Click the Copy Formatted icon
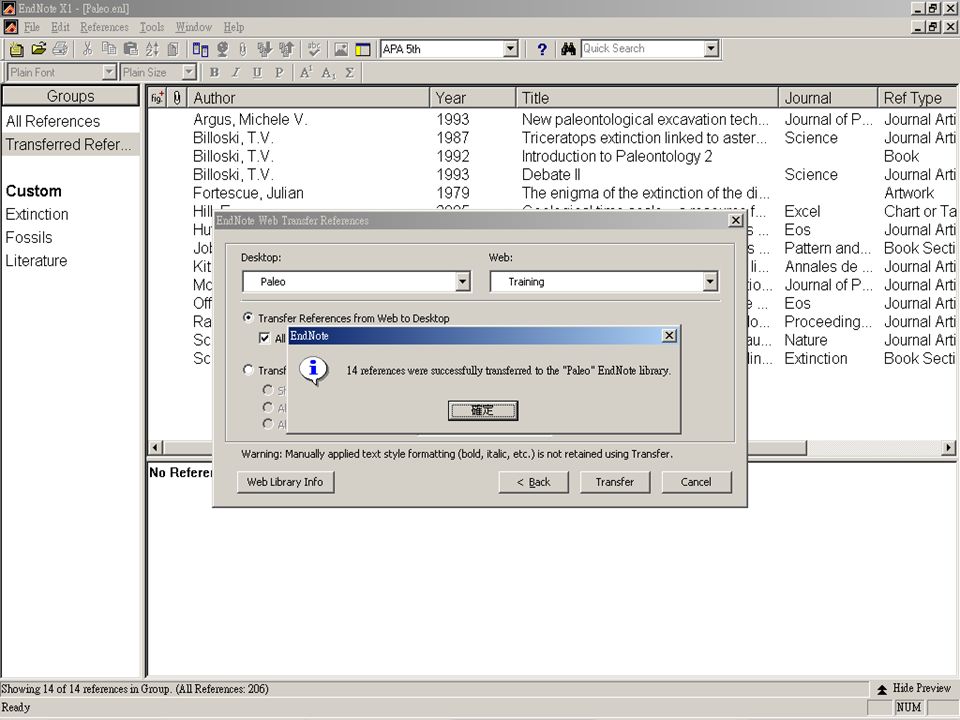The image size is (960, 720). pyautogui.click(x=173, y=49)
